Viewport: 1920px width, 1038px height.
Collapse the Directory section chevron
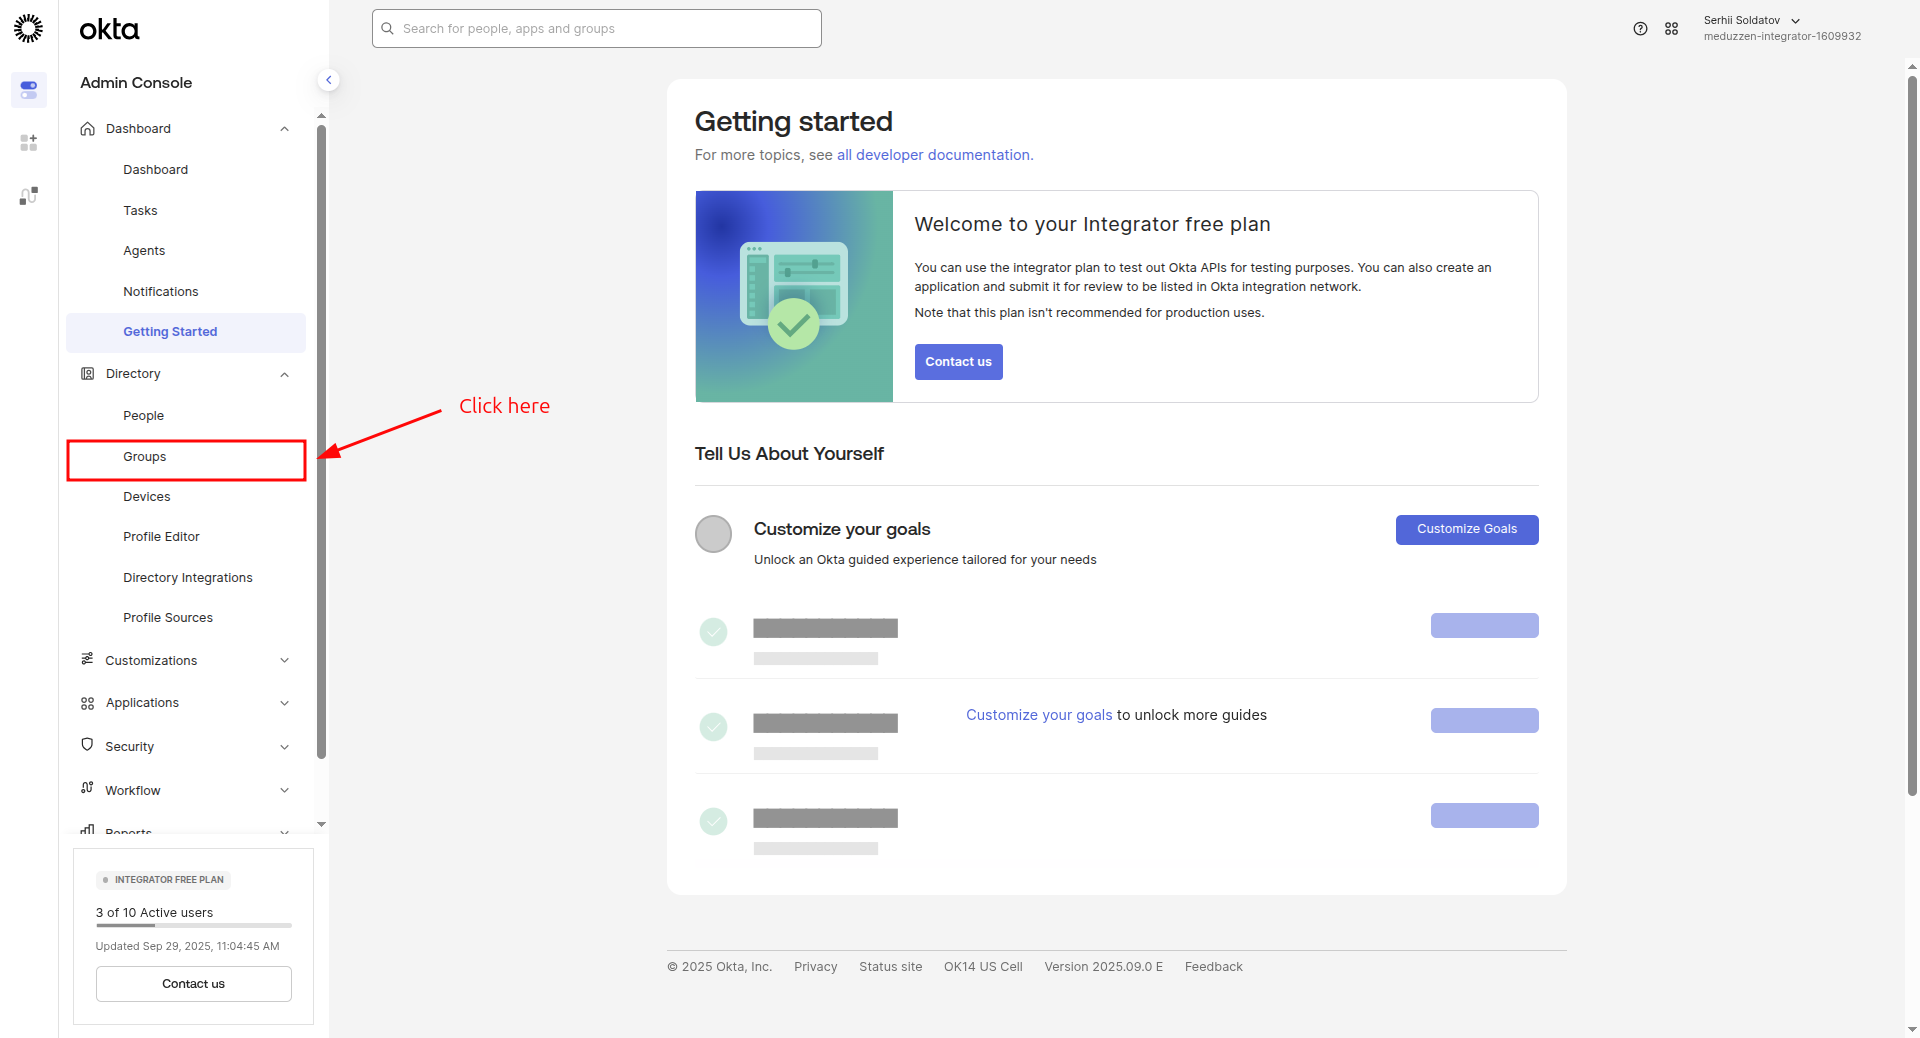pyautogui.click(x=285, y=374)
